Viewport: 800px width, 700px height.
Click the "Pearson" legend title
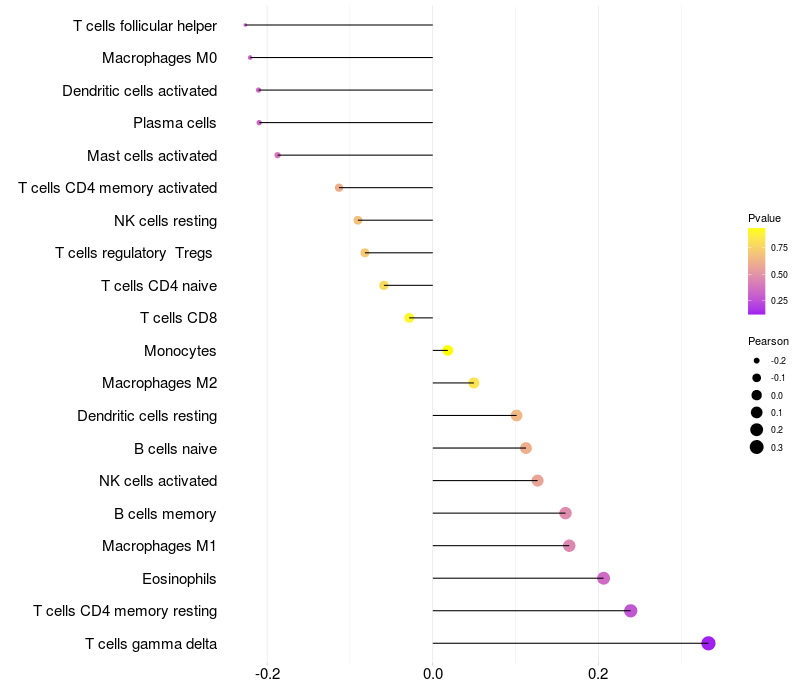768,341
